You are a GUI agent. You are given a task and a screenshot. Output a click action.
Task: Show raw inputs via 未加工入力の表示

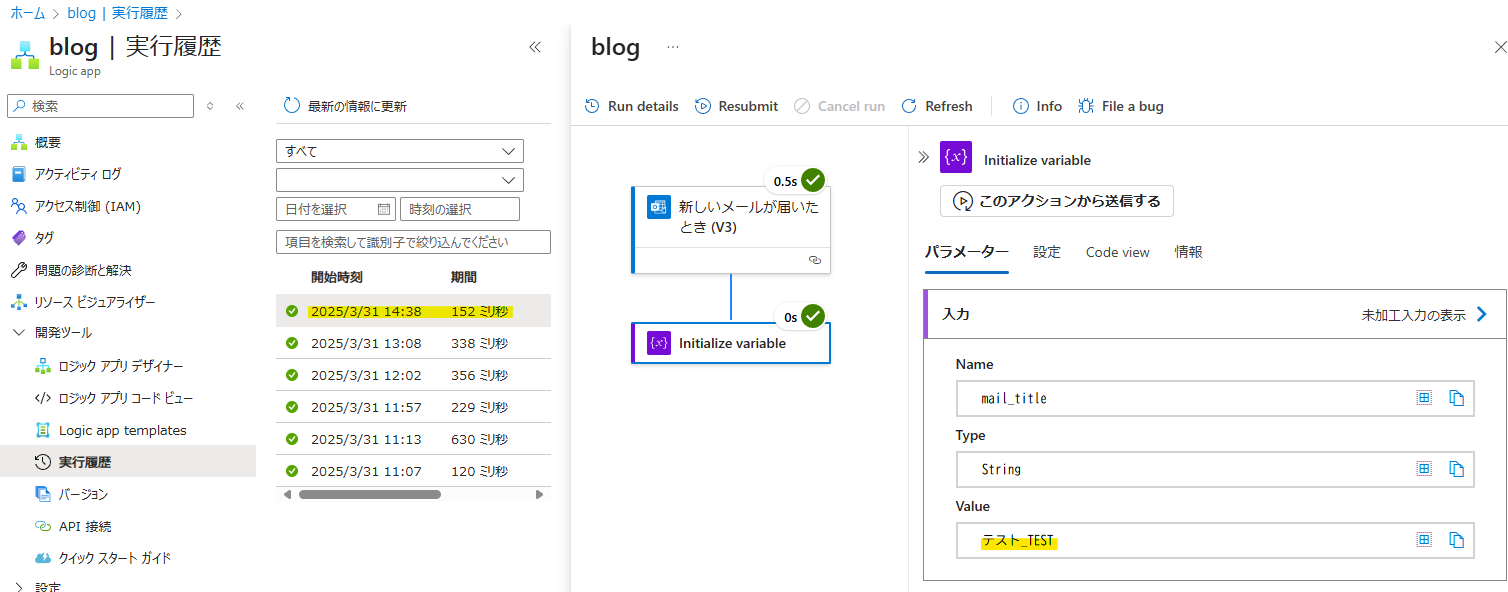[1425, 314]
